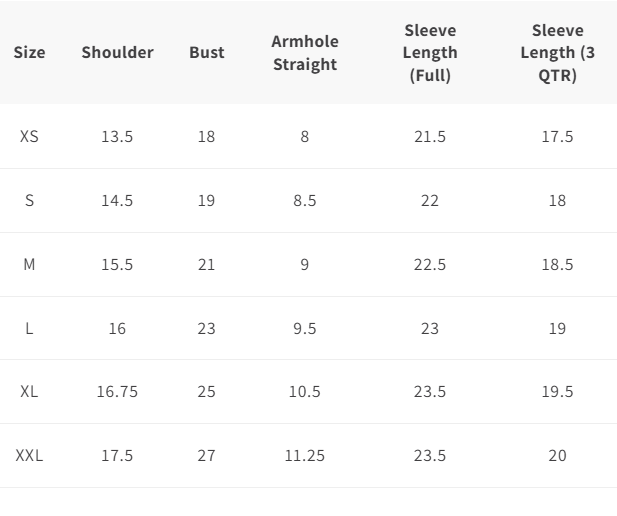The width and height of the screenshot is (617, 516).
Task: Select the XL size row label
Action: (x=29, y=392)
